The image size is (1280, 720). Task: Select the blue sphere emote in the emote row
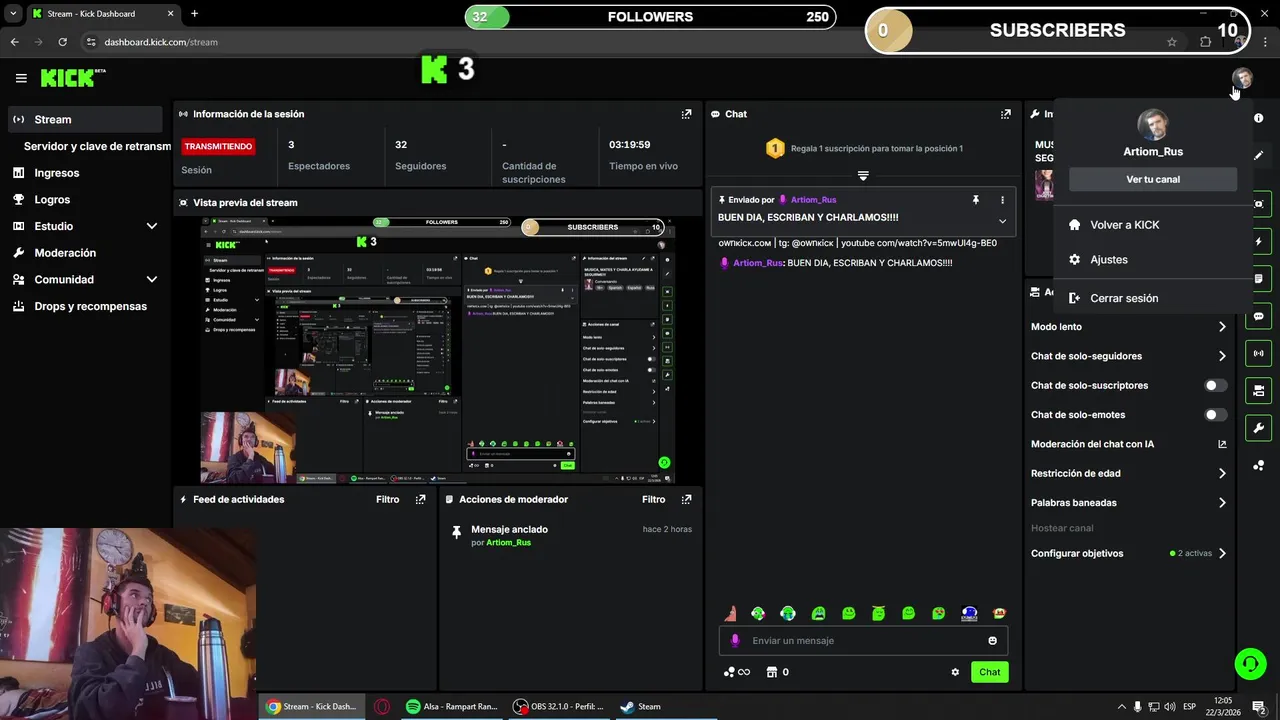pyautogui.click(x=968, y=613)
